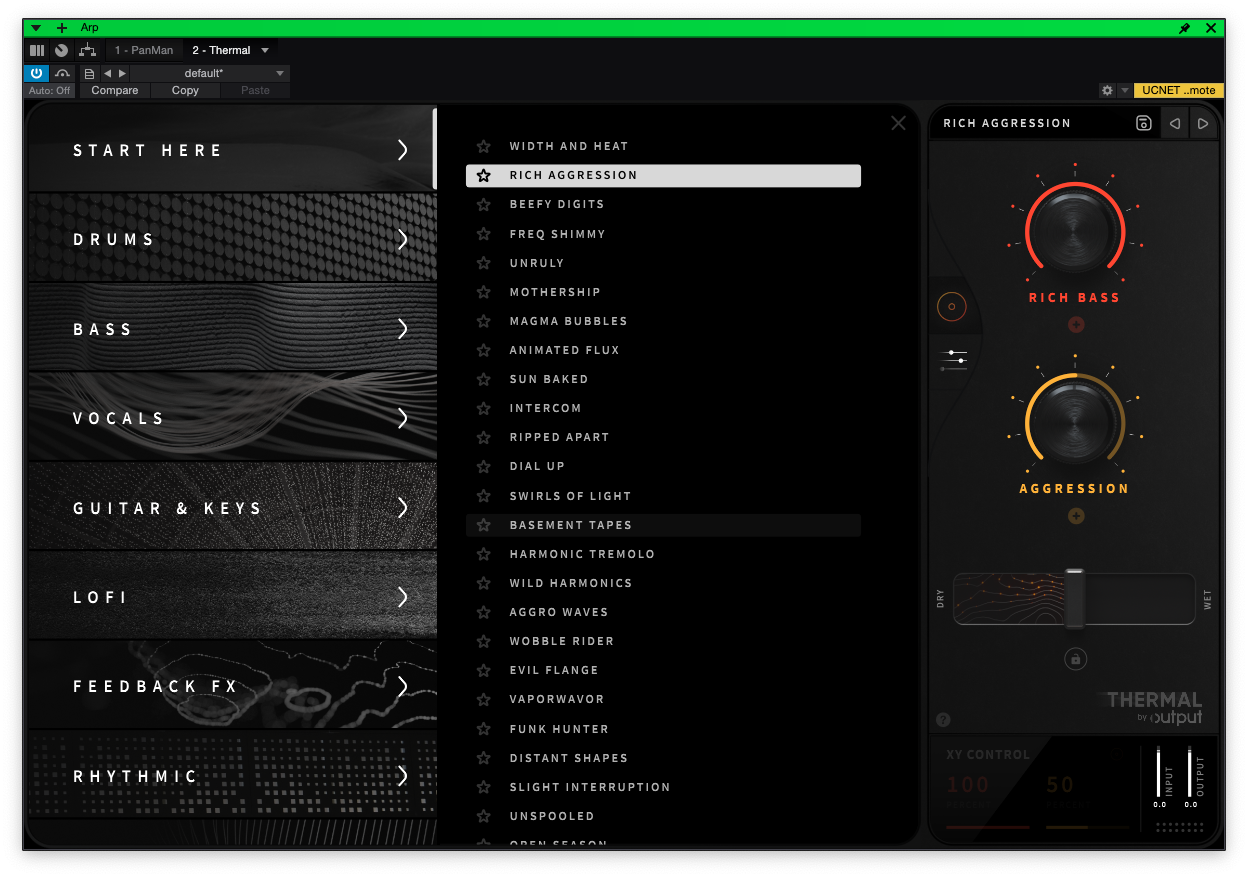
Task: Favorite the WIDTH AND HEAT preset star
Action: tap(484, 146)
